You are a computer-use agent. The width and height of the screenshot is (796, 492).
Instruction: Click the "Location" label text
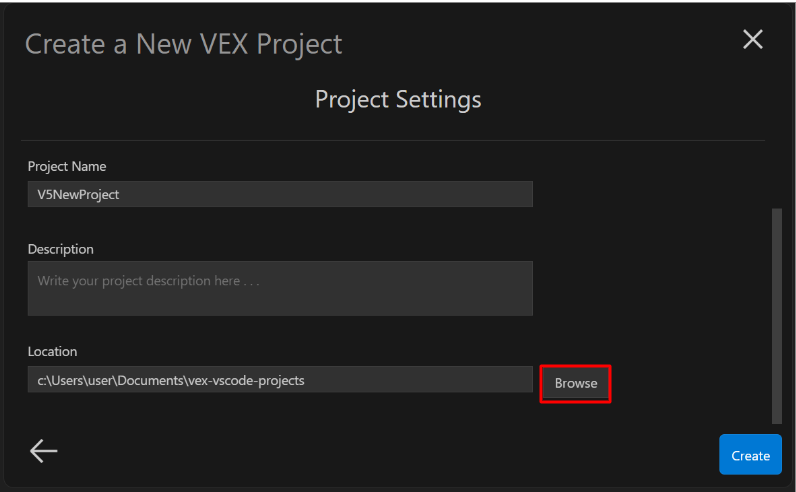click(53, 351)
